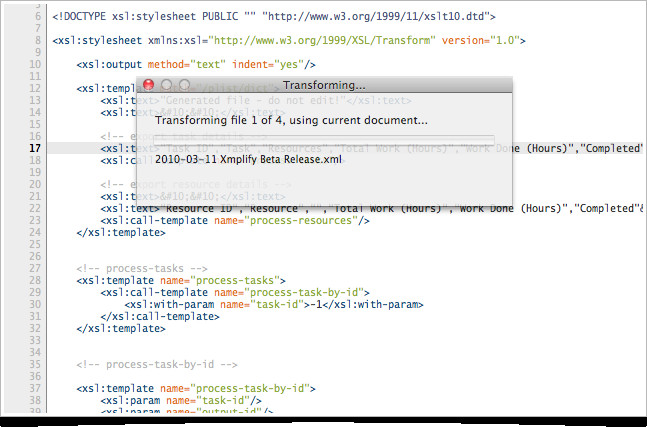Click the DOCTYPE declaration on line 6

pos(274,17)
